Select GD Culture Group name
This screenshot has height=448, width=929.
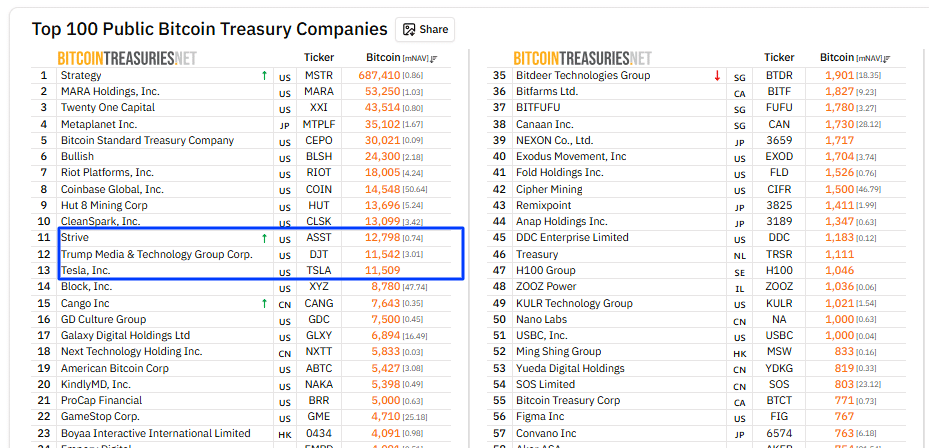104,319
